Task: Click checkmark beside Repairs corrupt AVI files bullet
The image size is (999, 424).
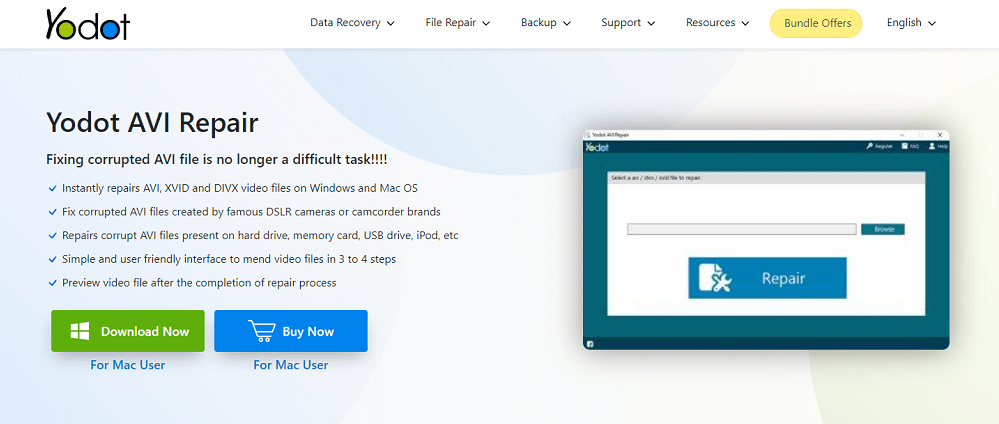Action: (52, 235)
